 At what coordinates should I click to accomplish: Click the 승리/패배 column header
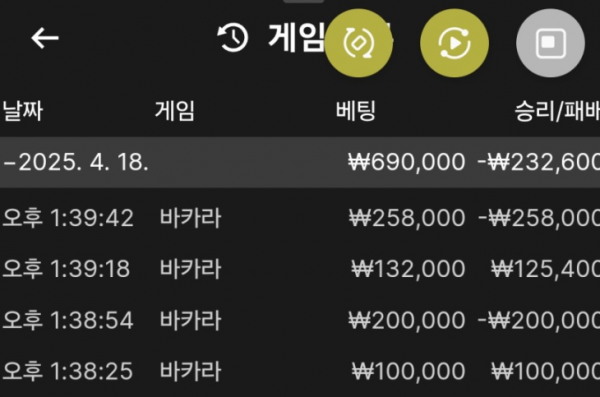(557, 111)
